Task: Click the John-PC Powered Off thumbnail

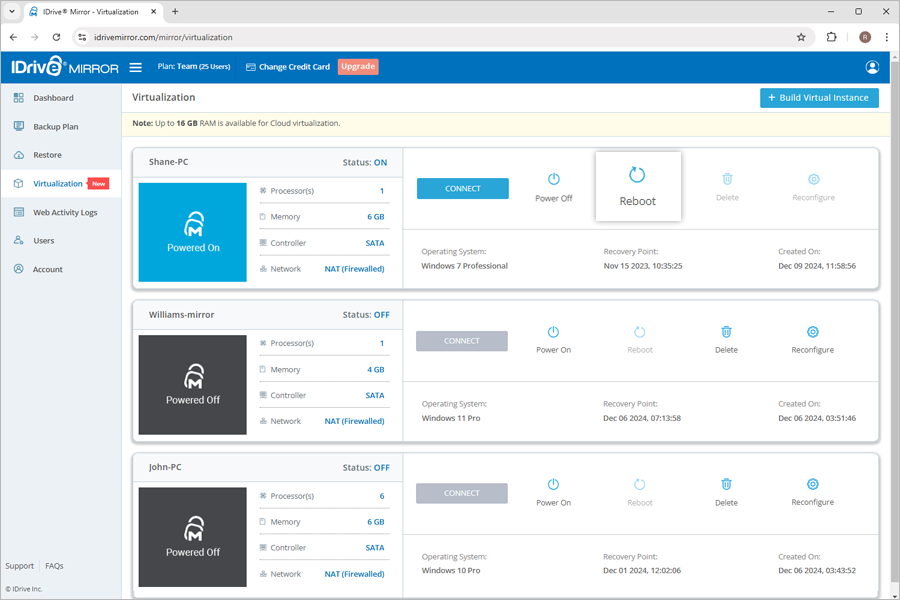Action: (193, 537)
